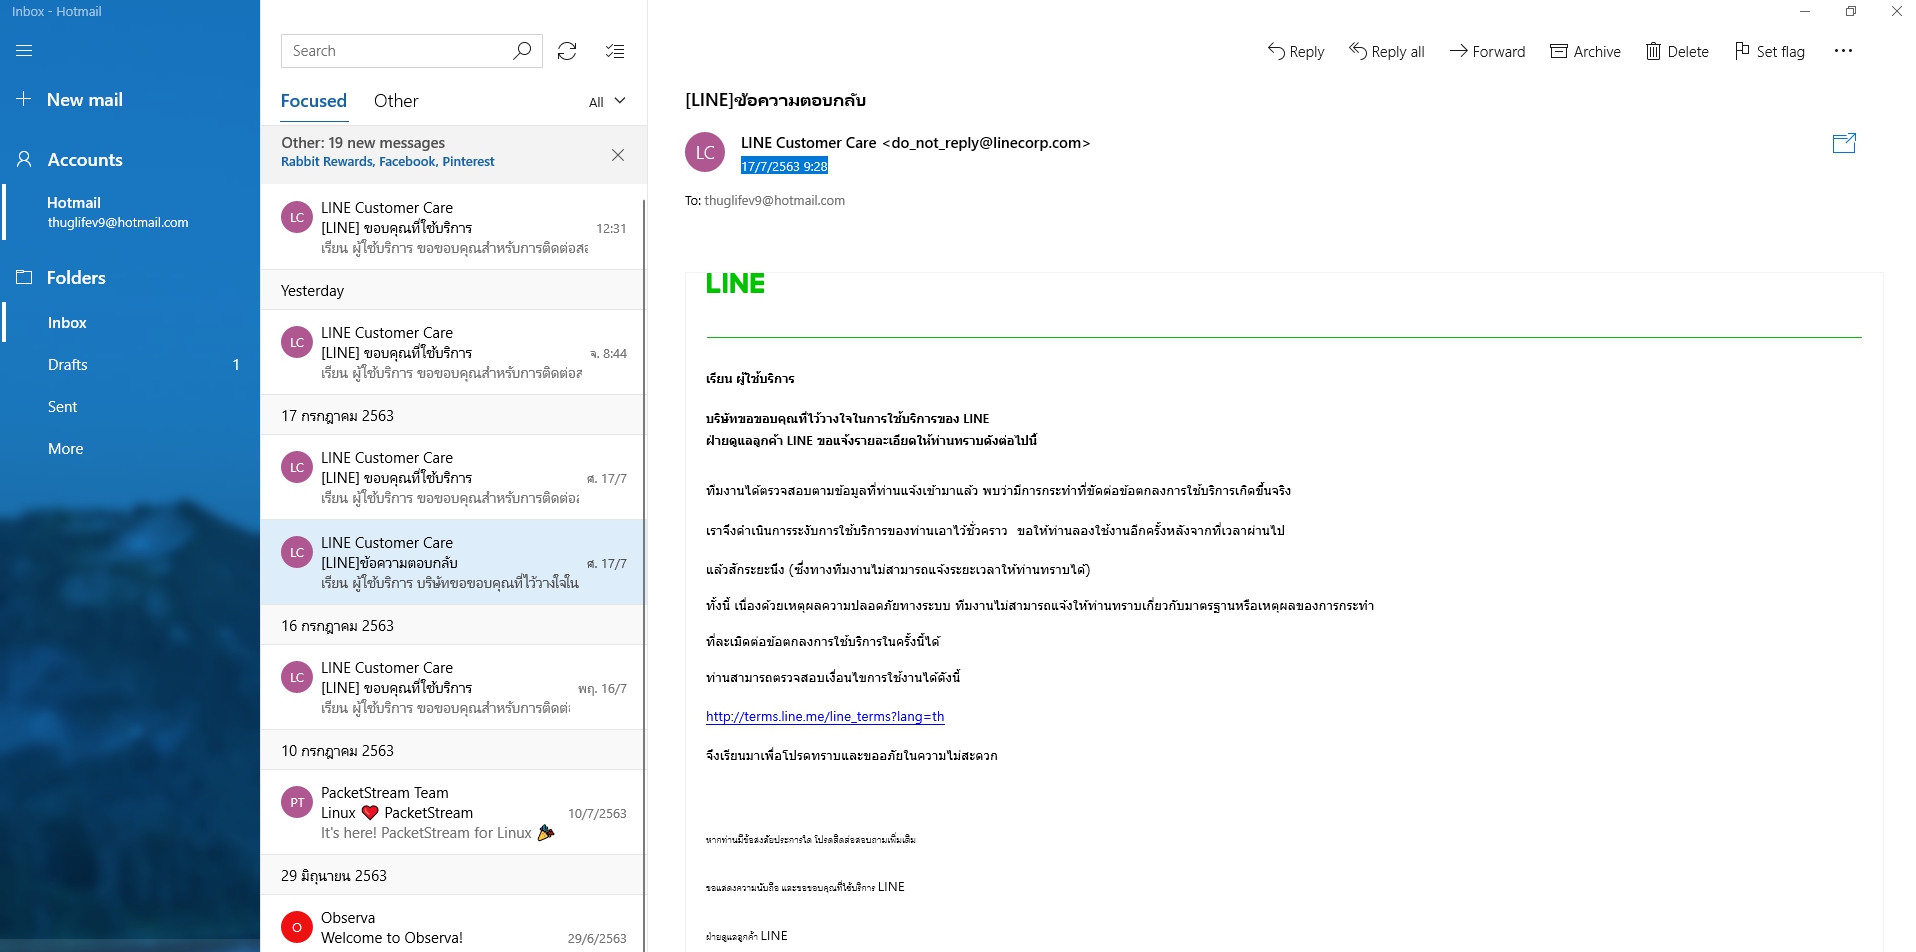Click the PT avatar for PacketStream Team
1916x952 pixels.
tap(297, 802)
